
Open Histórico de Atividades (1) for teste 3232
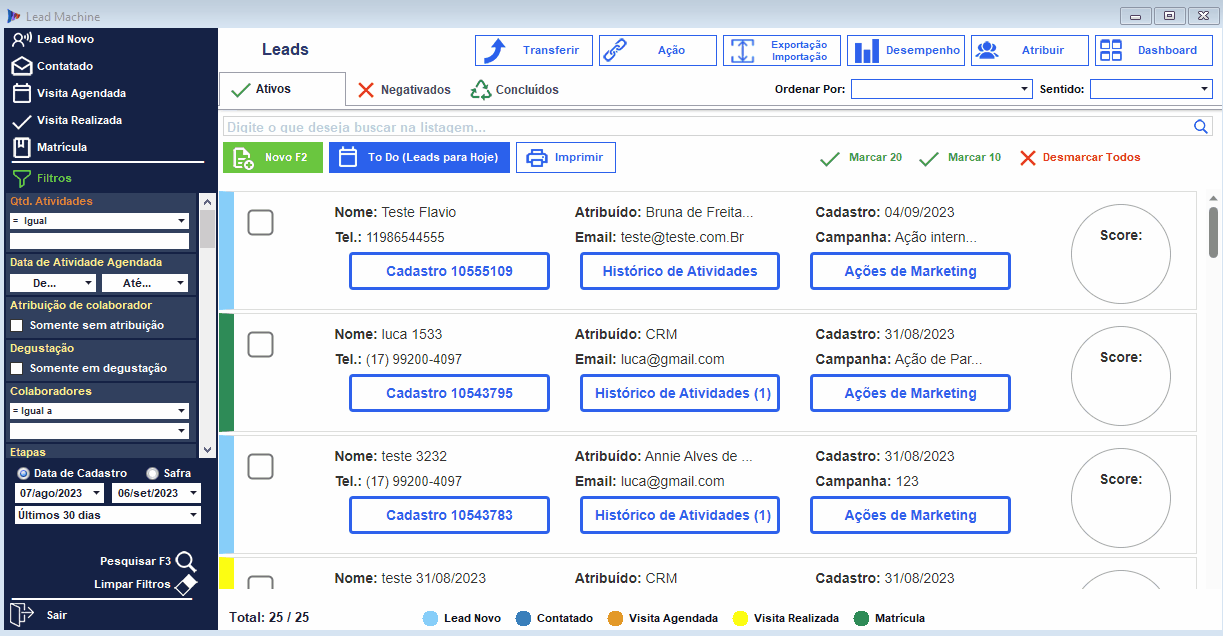pos(680,515)
